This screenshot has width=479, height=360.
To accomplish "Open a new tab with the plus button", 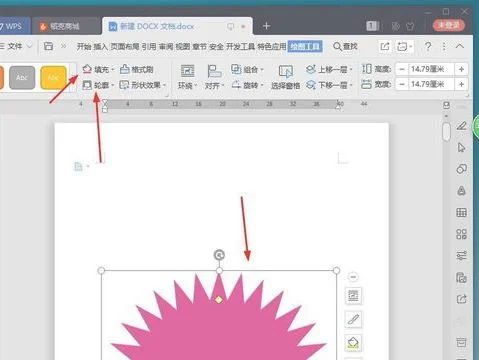I will [x=266, y=26].
